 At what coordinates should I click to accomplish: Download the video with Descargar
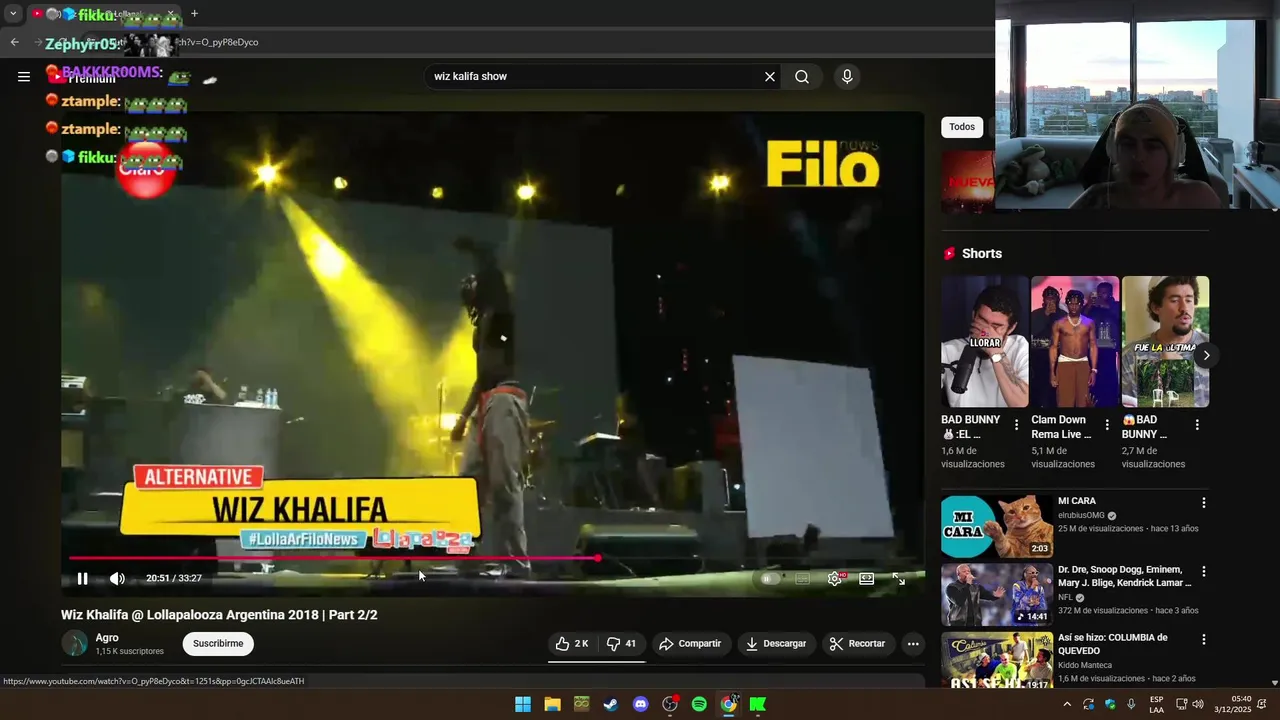[775, 644]
